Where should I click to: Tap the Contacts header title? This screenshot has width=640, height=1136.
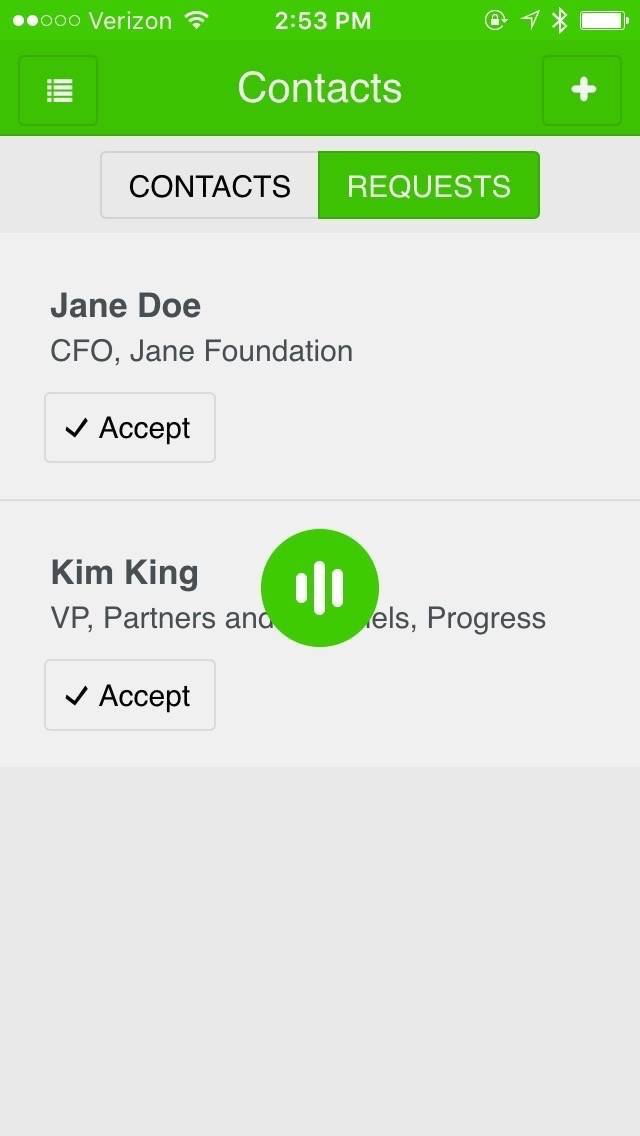coord(320,88)
